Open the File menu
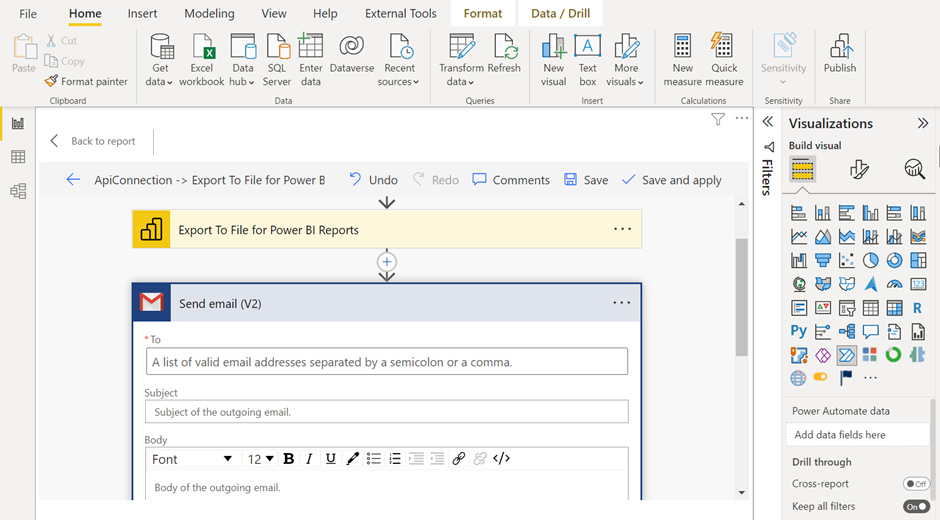This screenshot has height=520, width=940. coord(28,13)
